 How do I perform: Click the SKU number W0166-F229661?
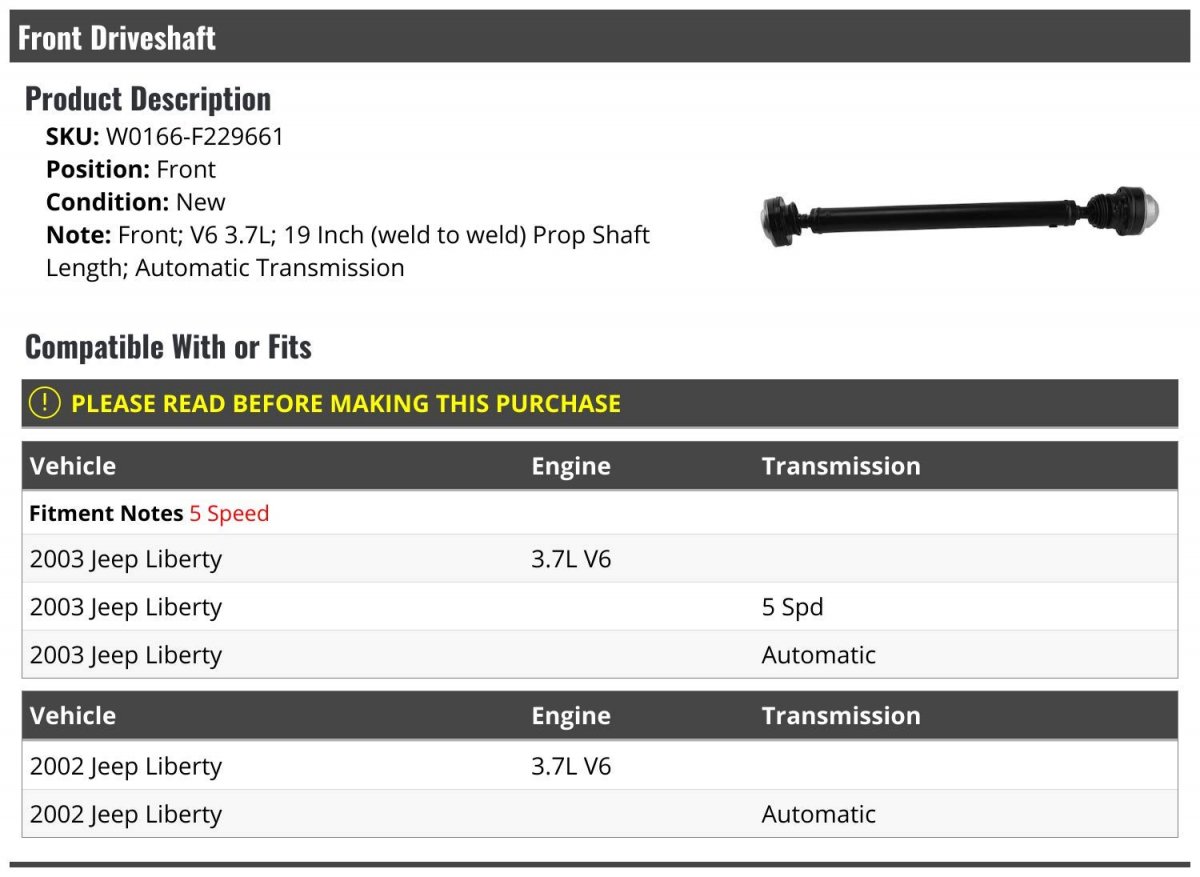coord(195,137)
